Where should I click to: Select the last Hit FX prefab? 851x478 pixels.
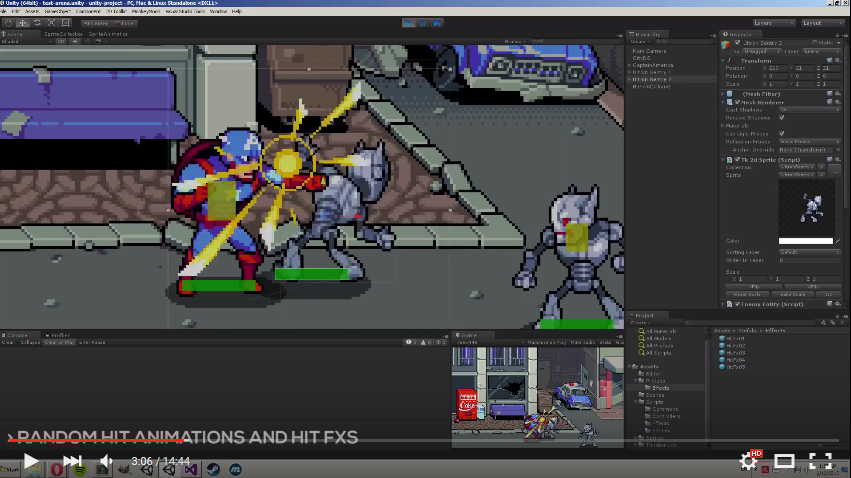click(x=732, y=367)
